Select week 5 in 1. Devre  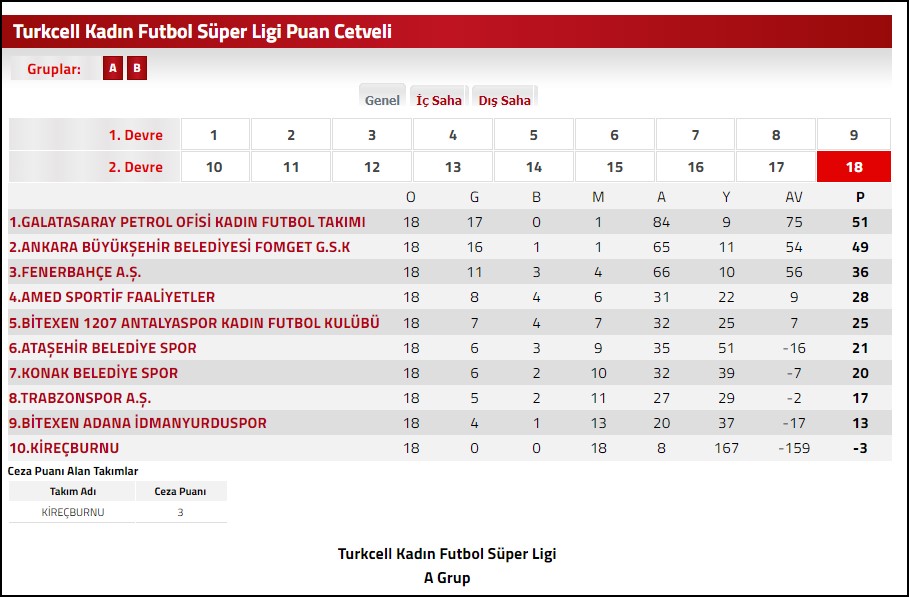tap(533, 135)
